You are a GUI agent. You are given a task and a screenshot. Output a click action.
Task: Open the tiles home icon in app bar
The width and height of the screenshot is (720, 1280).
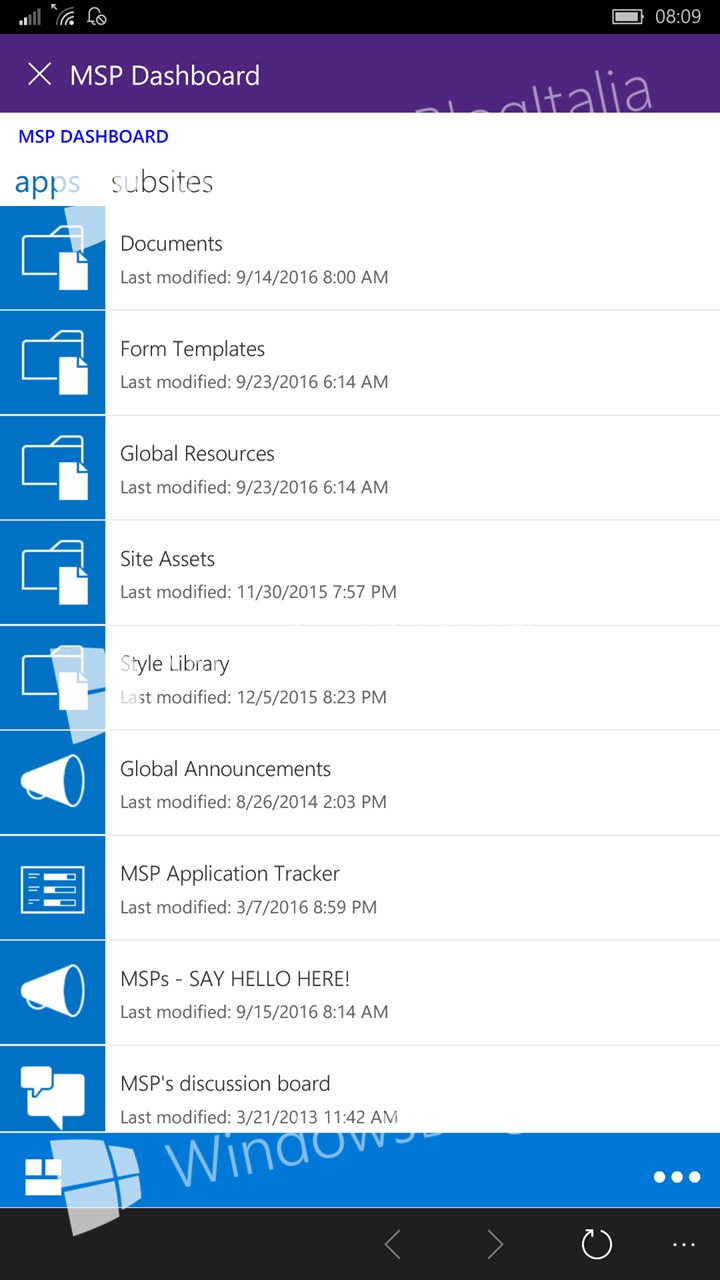(43, 1177)
